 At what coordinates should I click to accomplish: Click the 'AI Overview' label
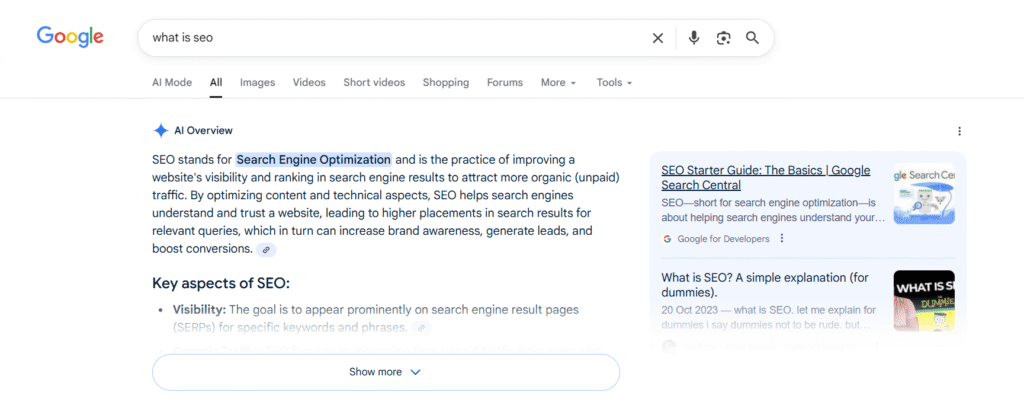[203, 131]
